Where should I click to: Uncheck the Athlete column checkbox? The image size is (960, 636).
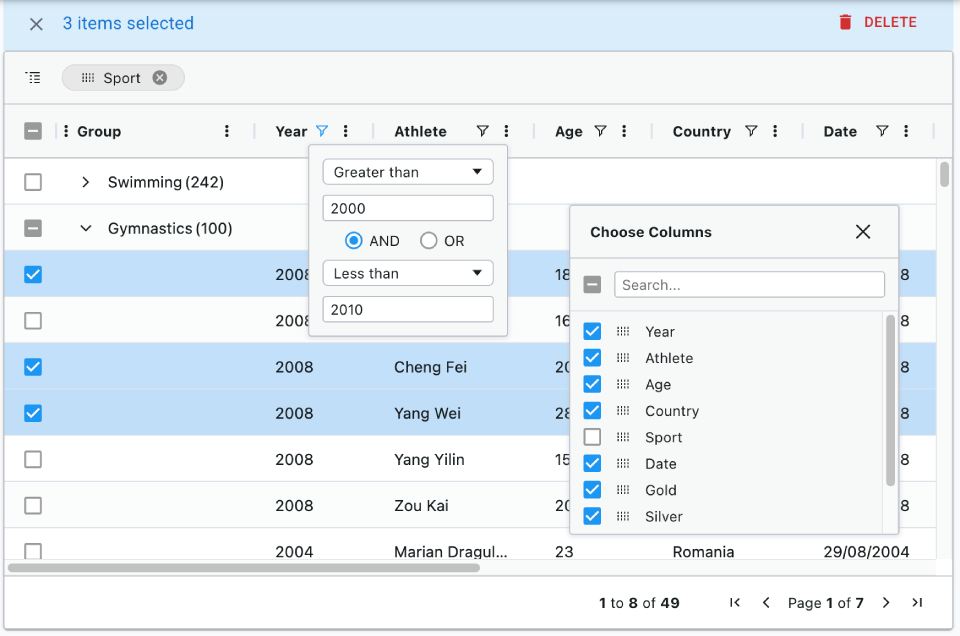[592, 358]
